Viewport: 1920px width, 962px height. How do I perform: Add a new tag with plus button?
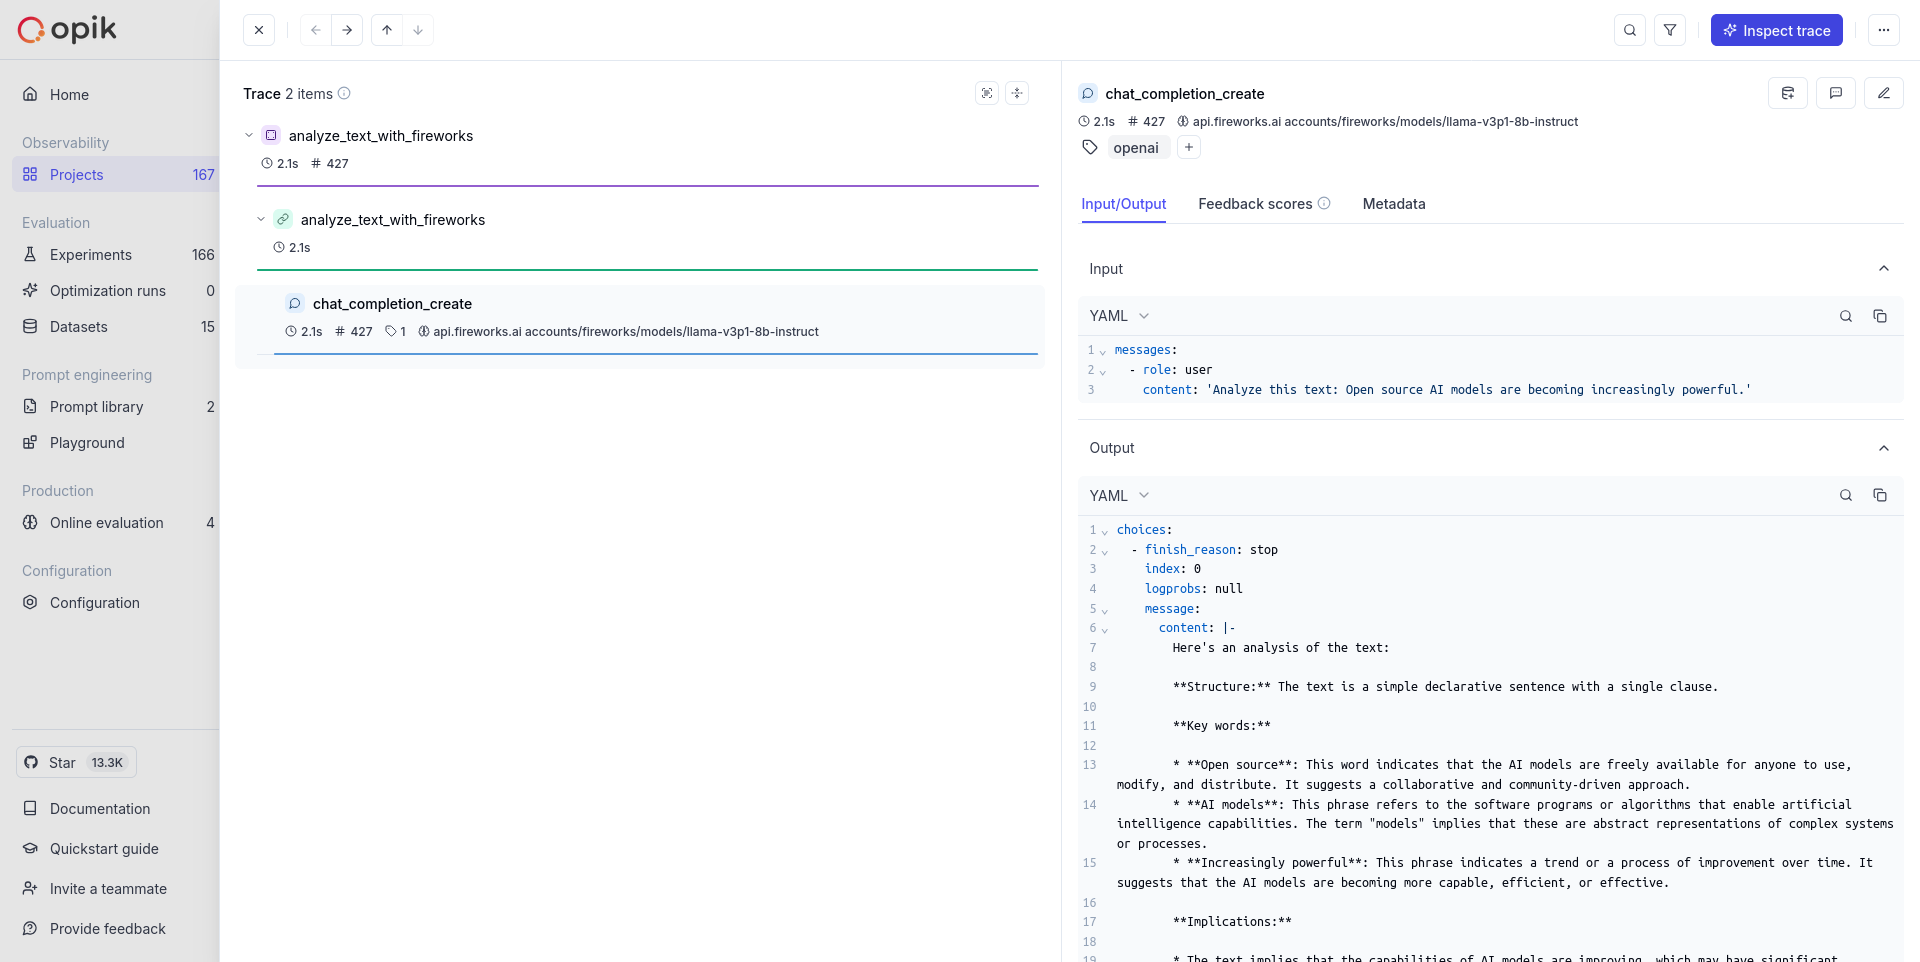point(1189,148)
